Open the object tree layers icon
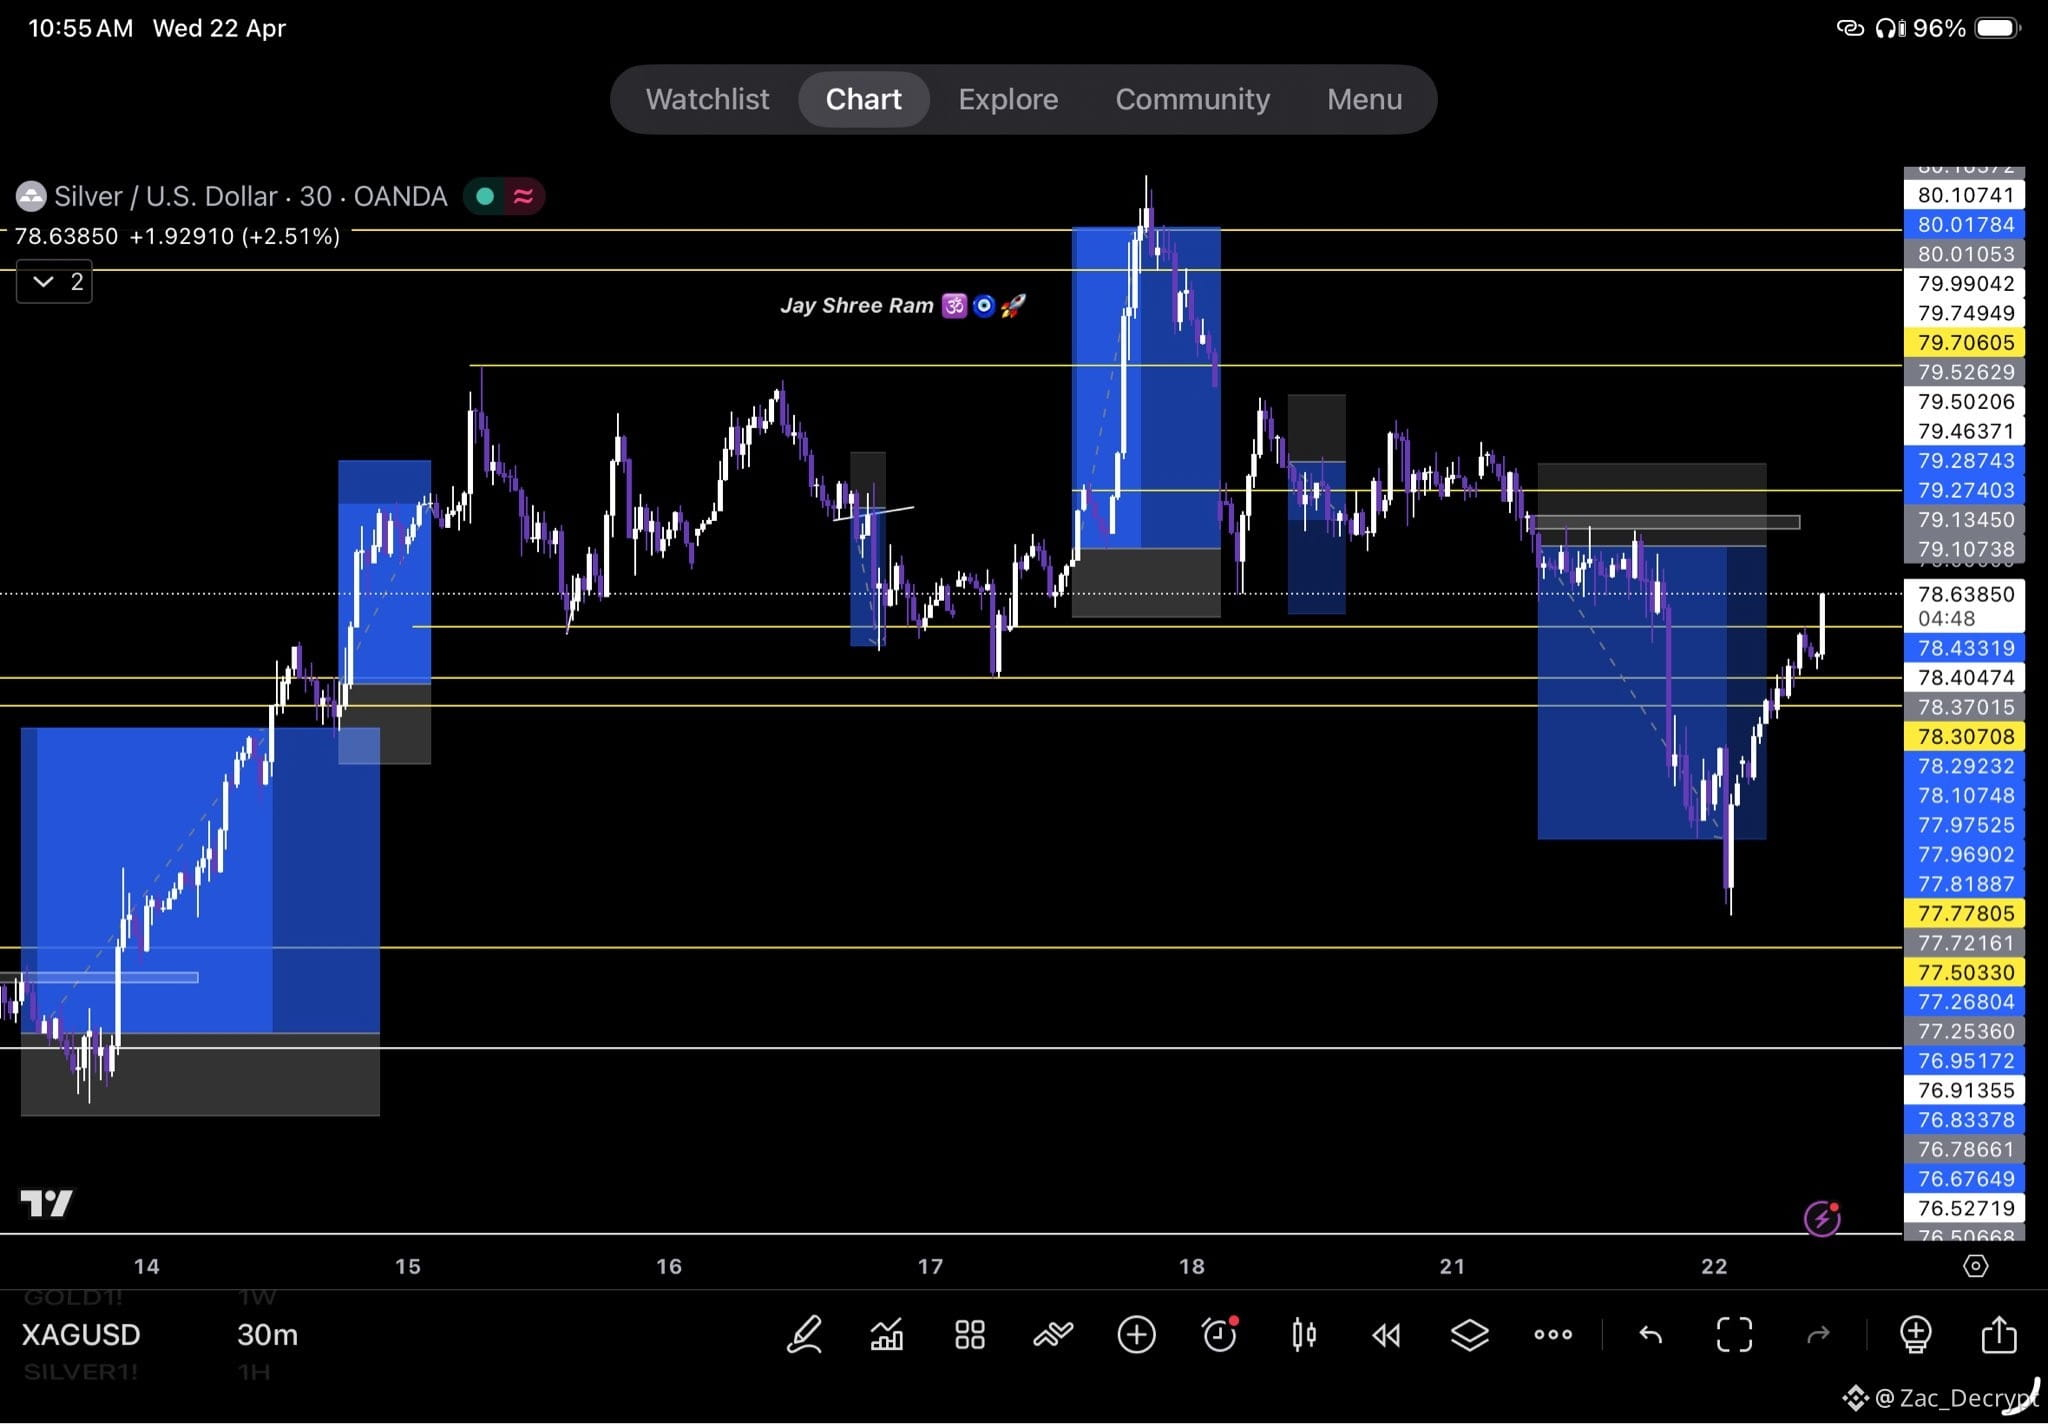This screenshot has width=2048, height=1424. click(x=1469, y=1334)
